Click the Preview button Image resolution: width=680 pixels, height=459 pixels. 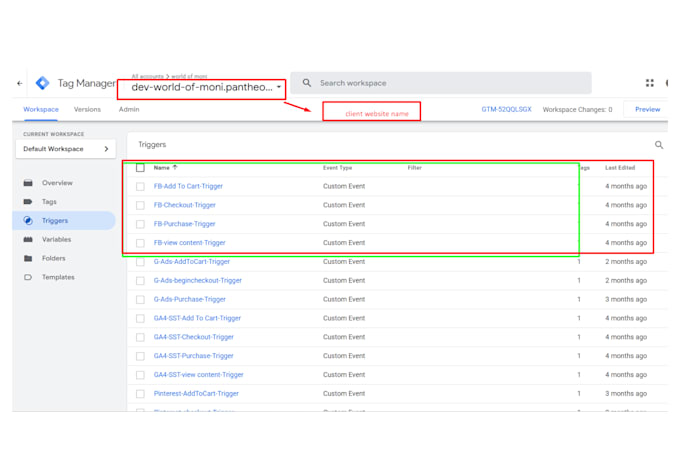[647, 109]
